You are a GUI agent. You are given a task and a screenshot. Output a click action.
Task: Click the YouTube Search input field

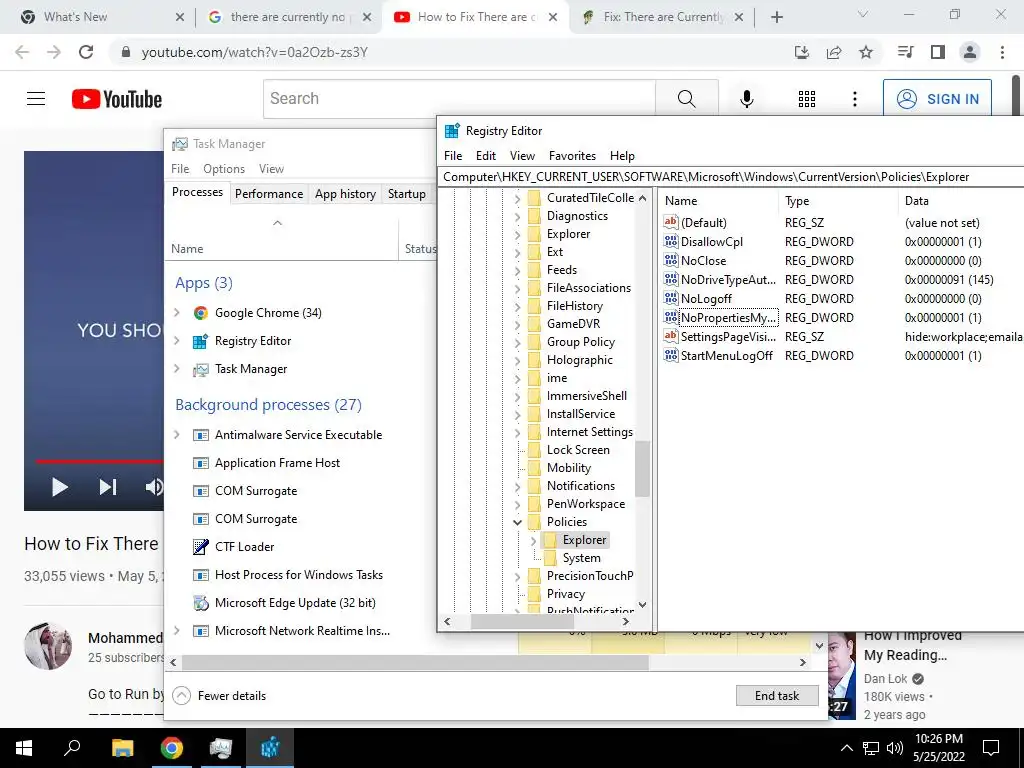[459, 99]
